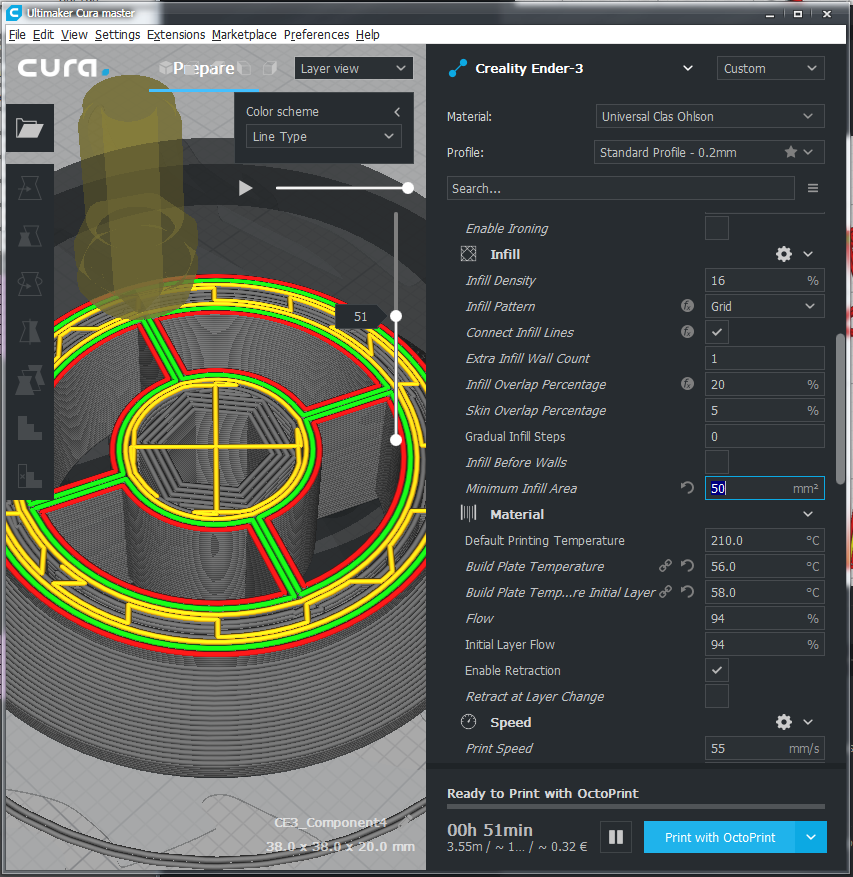Select the Per Model Settings tool

tap(30, 380)
